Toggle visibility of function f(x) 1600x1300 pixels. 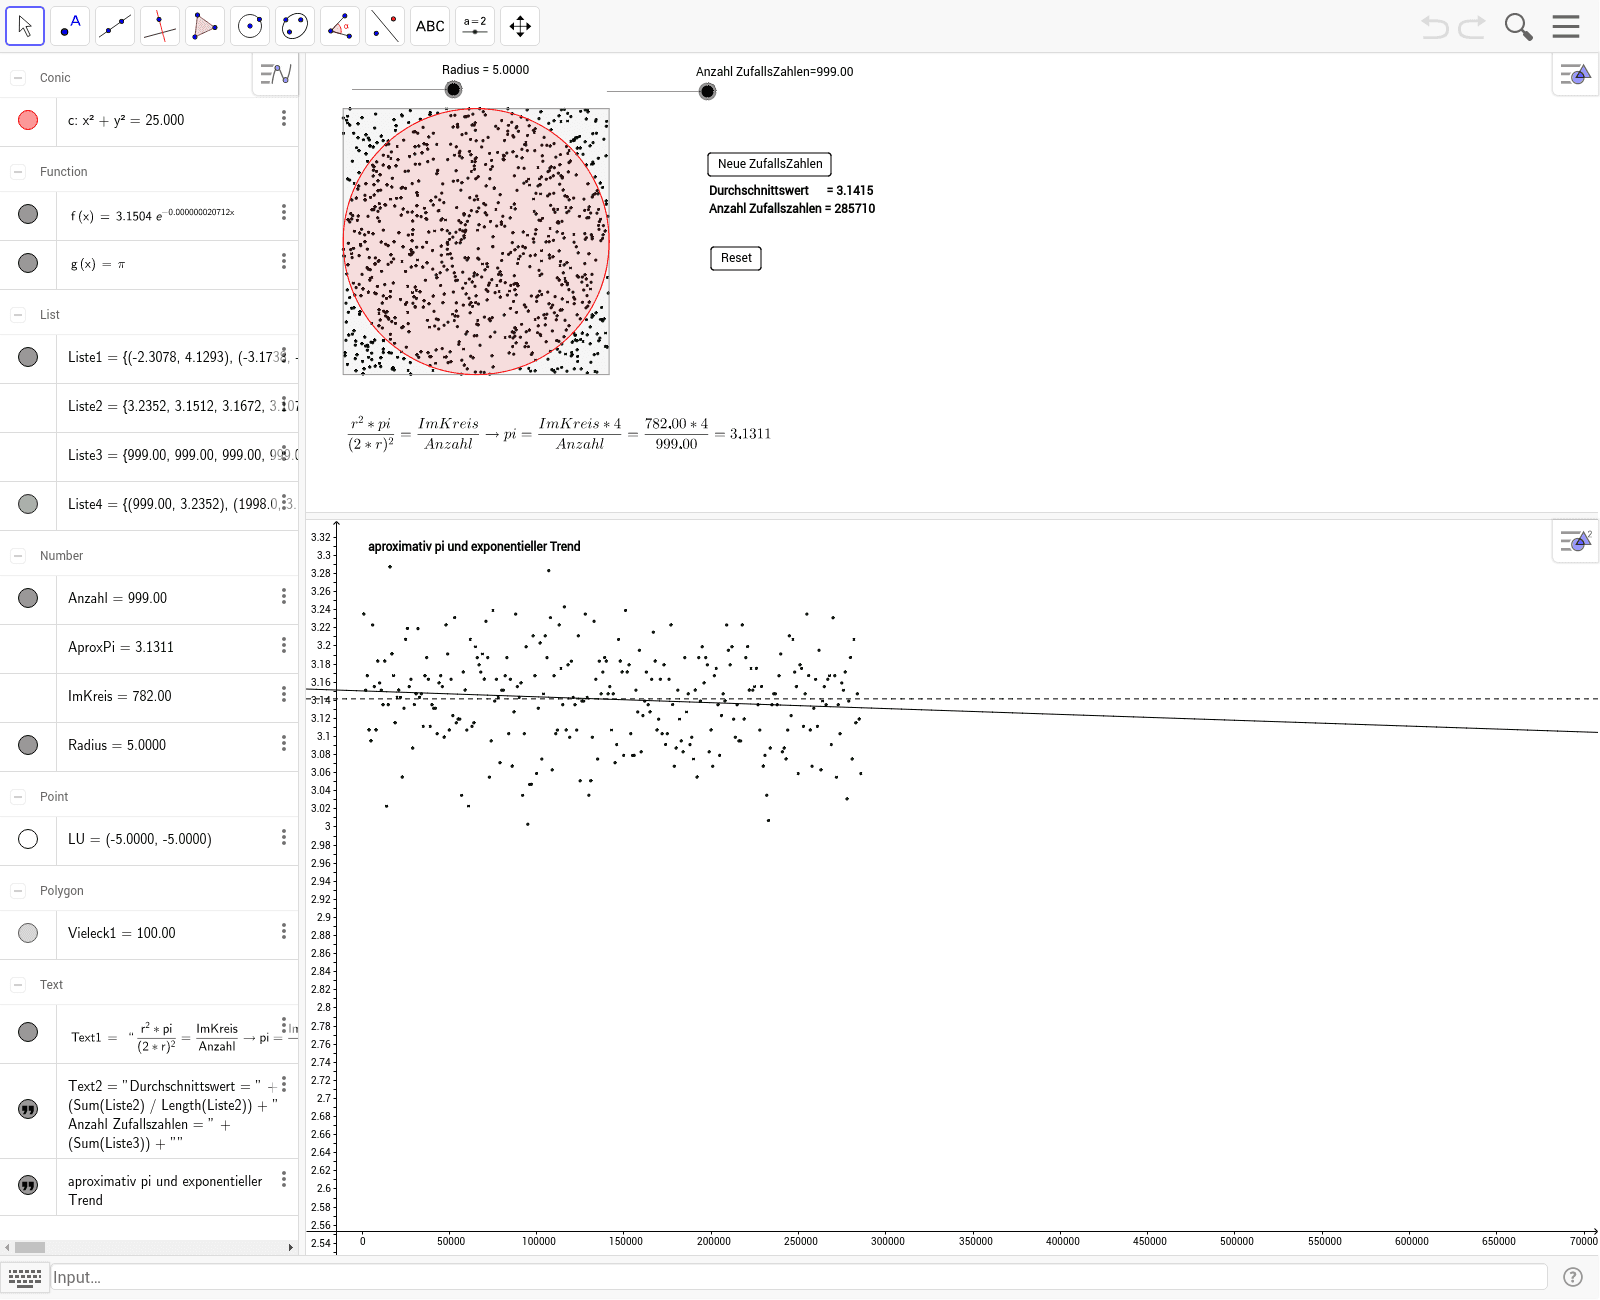point(28,214)
